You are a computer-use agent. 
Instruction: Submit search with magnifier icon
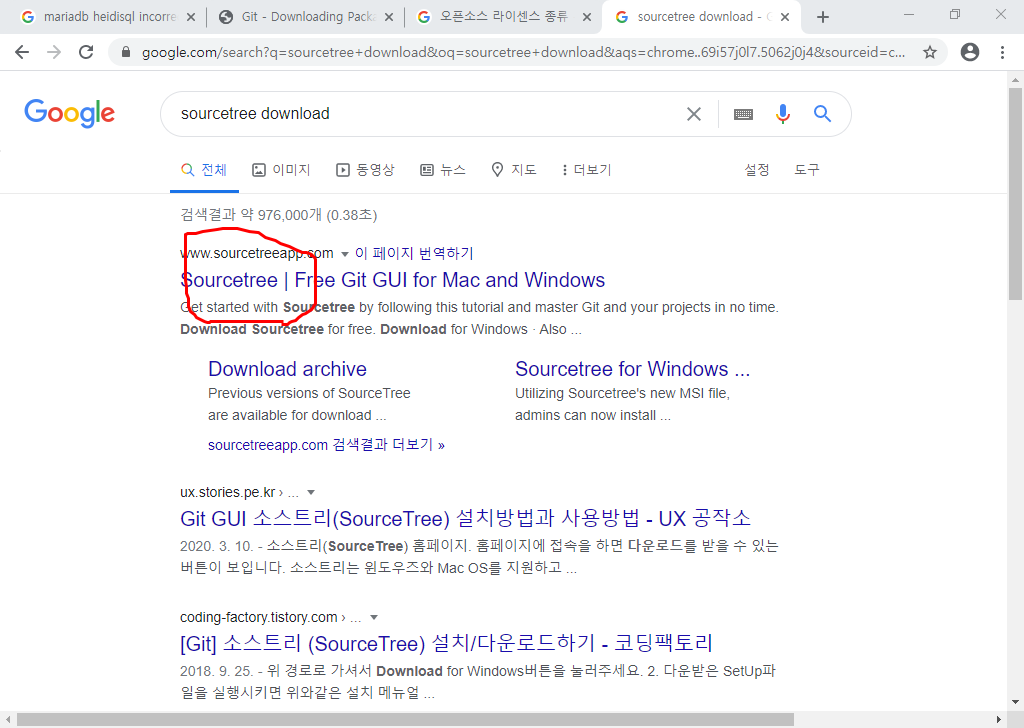pyautogui.click(x=822, y=114)
